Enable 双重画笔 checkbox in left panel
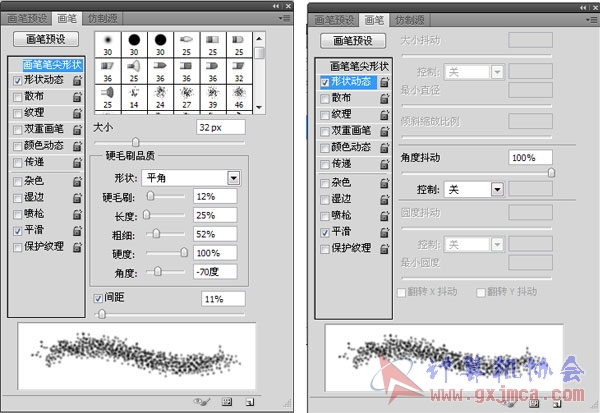 pos(17,130)
